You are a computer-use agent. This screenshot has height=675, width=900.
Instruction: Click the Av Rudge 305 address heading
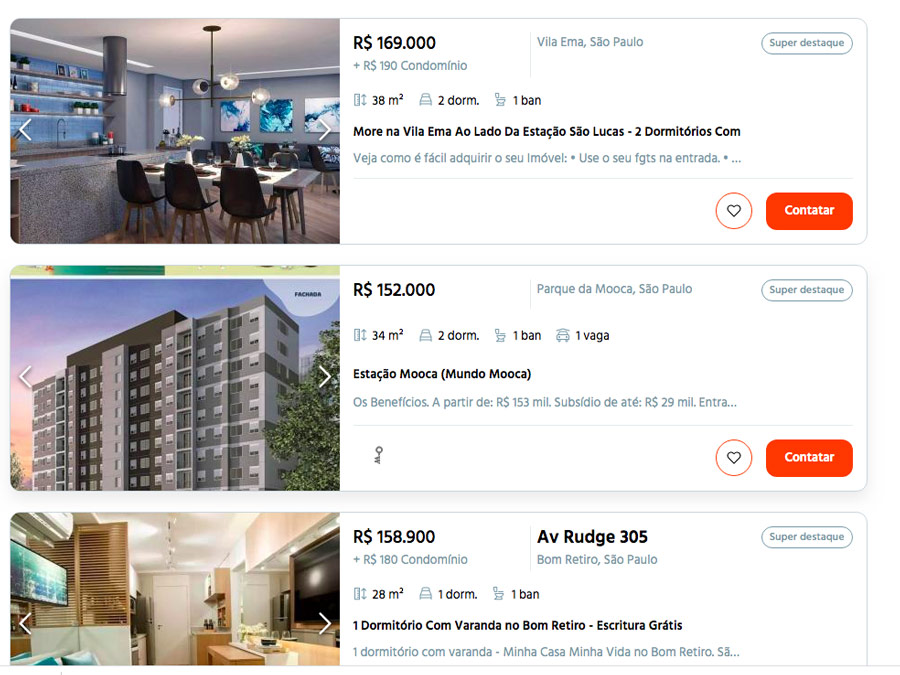(592, 537)
